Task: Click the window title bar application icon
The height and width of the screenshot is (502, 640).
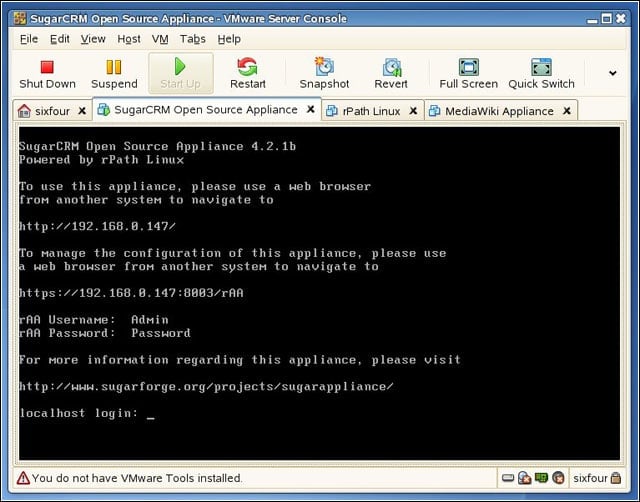Action: pyautogui.click(x=20, y=18)
